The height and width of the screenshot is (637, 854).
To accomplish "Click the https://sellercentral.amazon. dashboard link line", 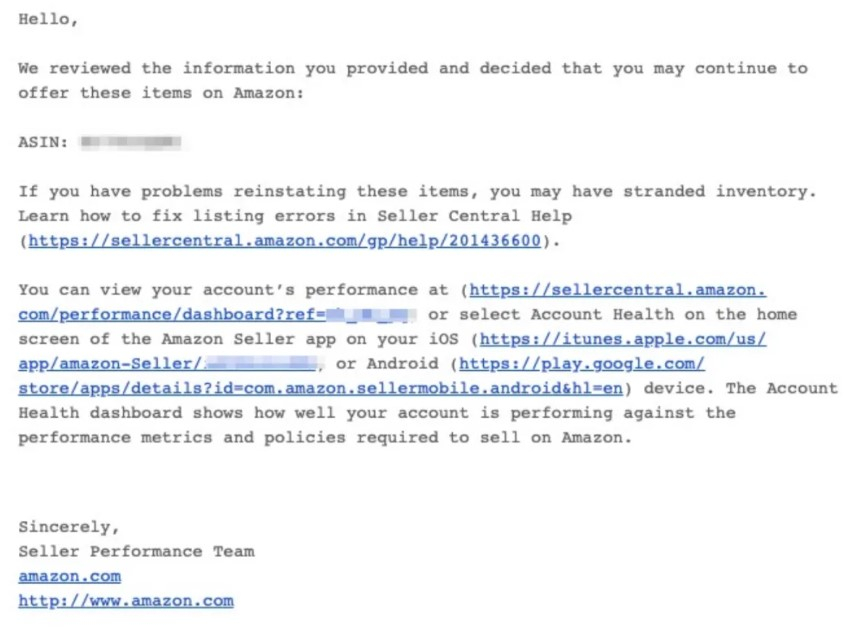I will click(x=617, y=290).
